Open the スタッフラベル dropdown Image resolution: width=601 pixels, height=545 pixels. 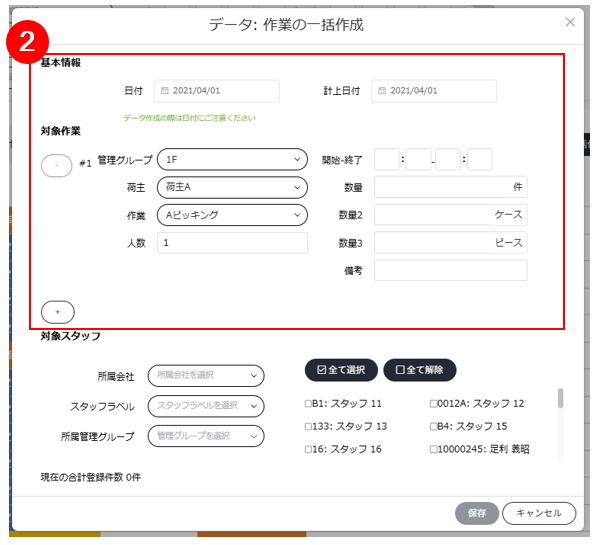206,406
